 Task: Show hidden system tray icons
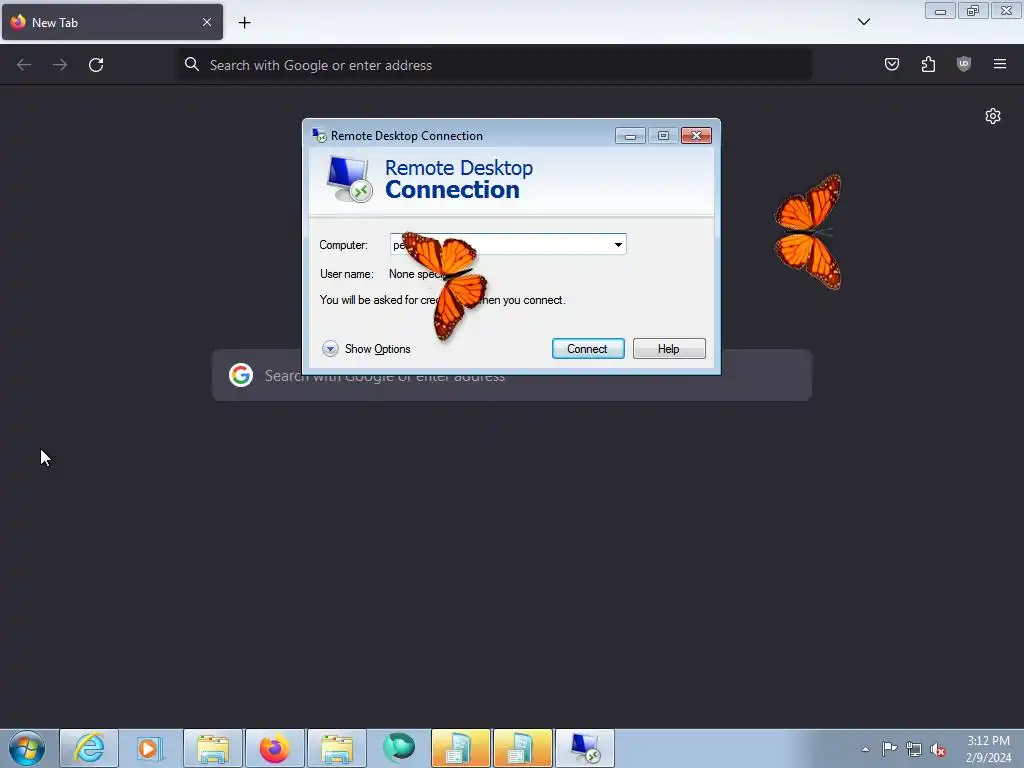click(x=865, y=749)
